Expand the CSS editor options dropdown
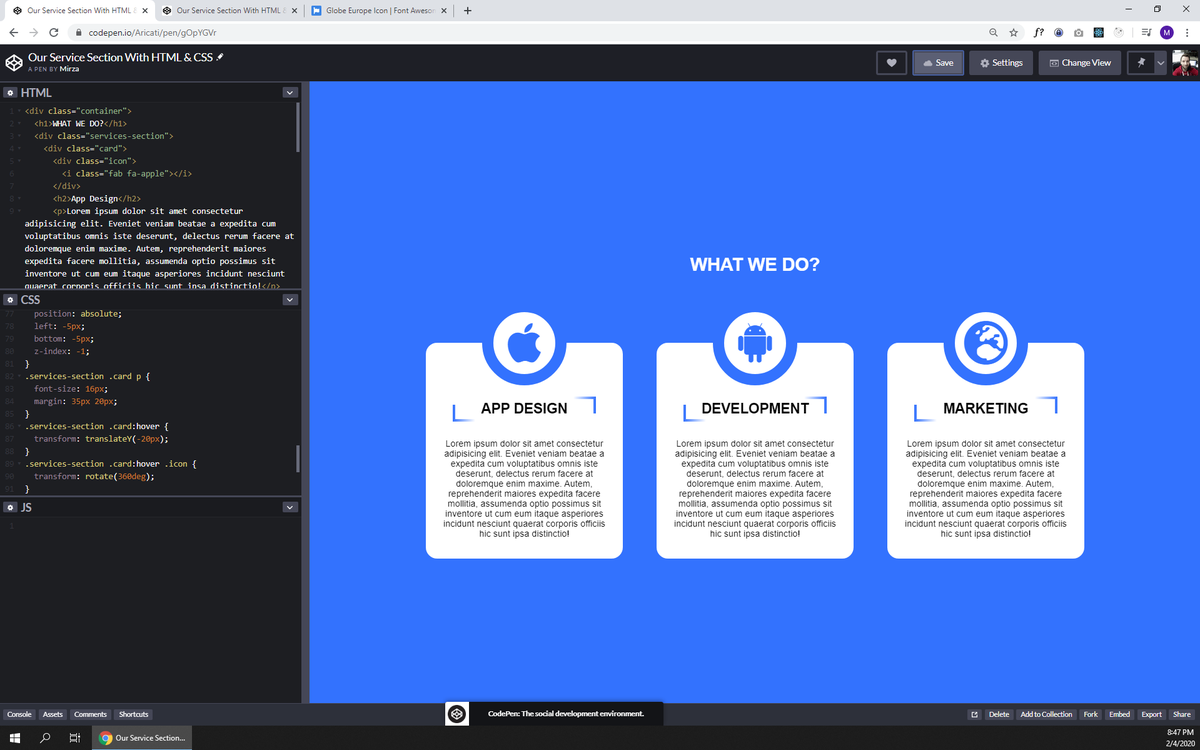The width and height of the screenshot is (1200, 750). (290, 300)
